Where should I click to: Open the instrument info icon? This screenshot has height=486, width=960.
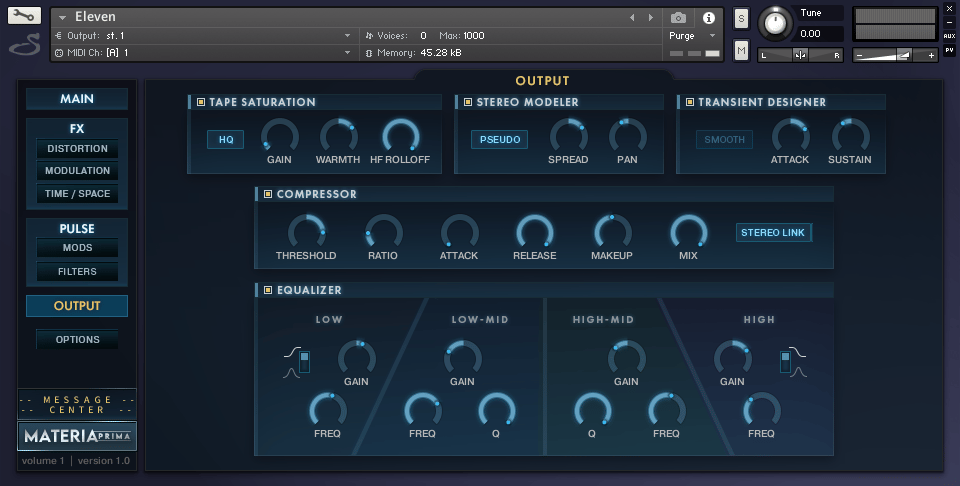pyautogui.click(x=709, y=18)
